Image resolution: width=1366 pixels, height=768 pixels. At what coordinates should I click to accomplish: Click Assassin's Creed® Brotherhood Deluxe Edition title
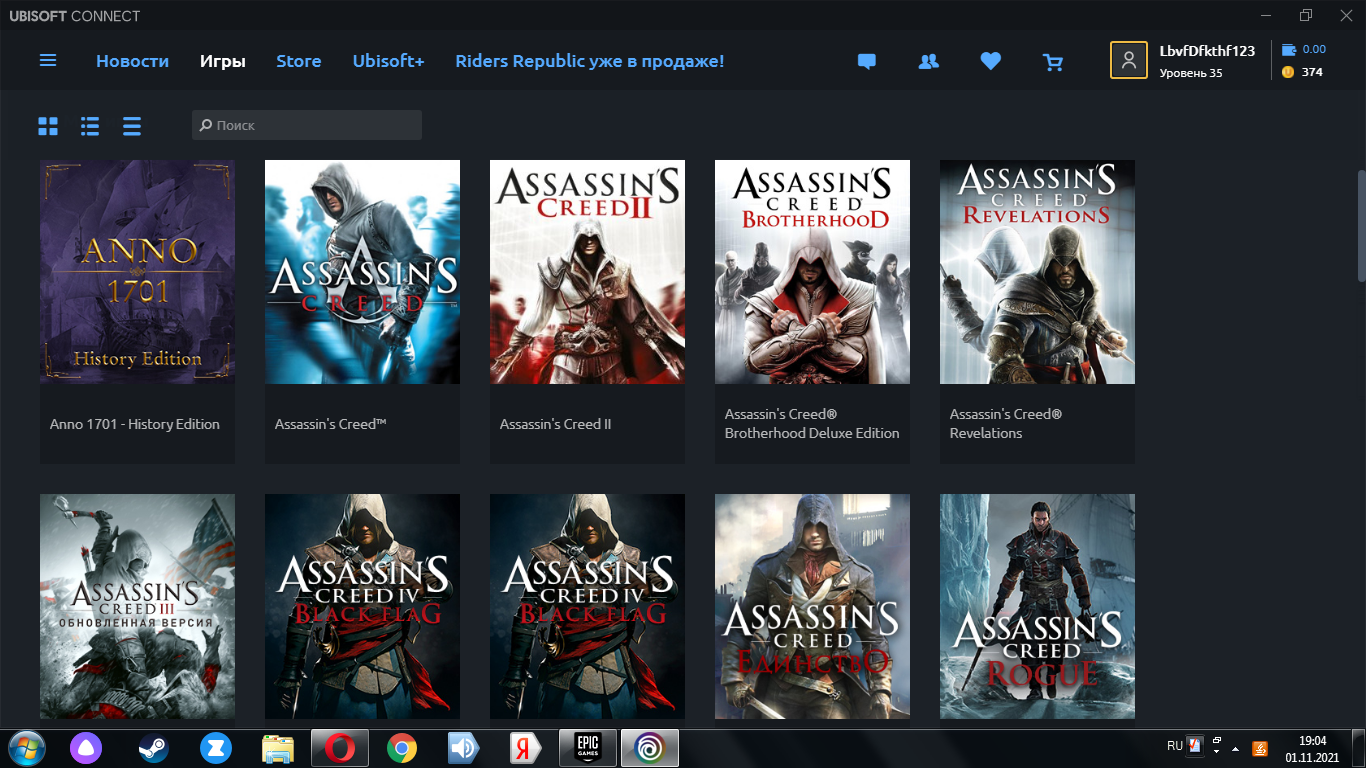pyautogui.click(x=812, y=424)
